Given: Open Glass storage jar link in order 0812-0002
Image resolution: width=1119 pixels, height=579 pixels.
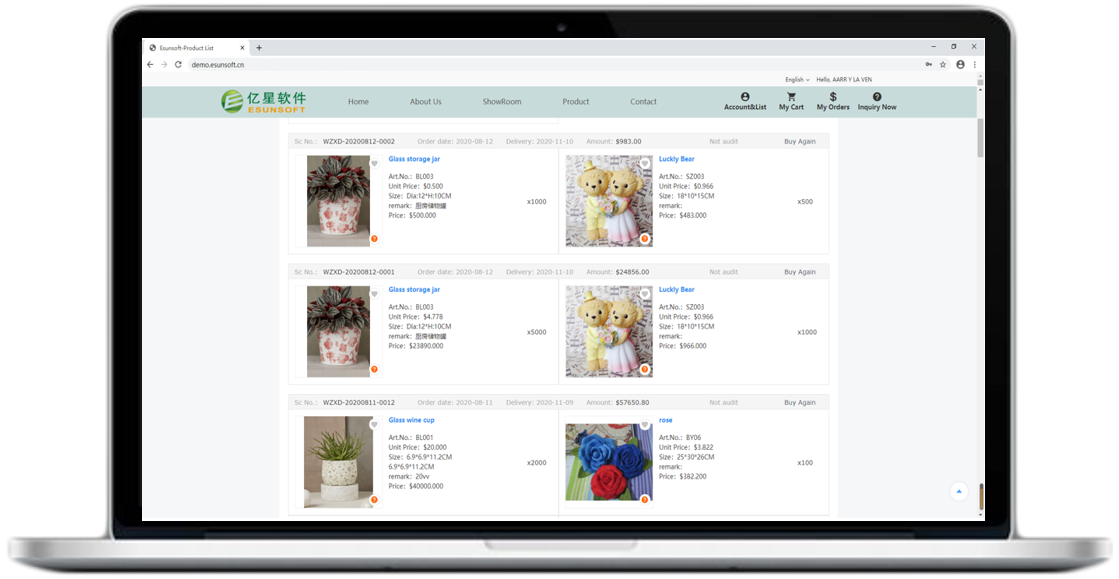Looking at the screenshot, I should point(414,159).
